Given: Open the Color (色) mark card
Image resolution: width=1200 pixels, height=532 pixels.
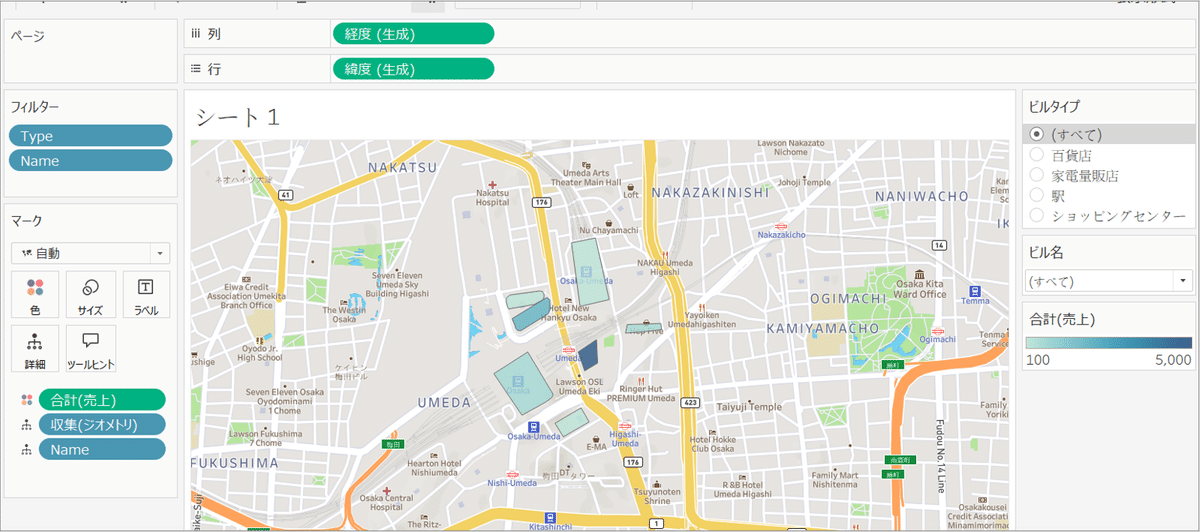Looking at the screenshot, I should click(35, 294).
